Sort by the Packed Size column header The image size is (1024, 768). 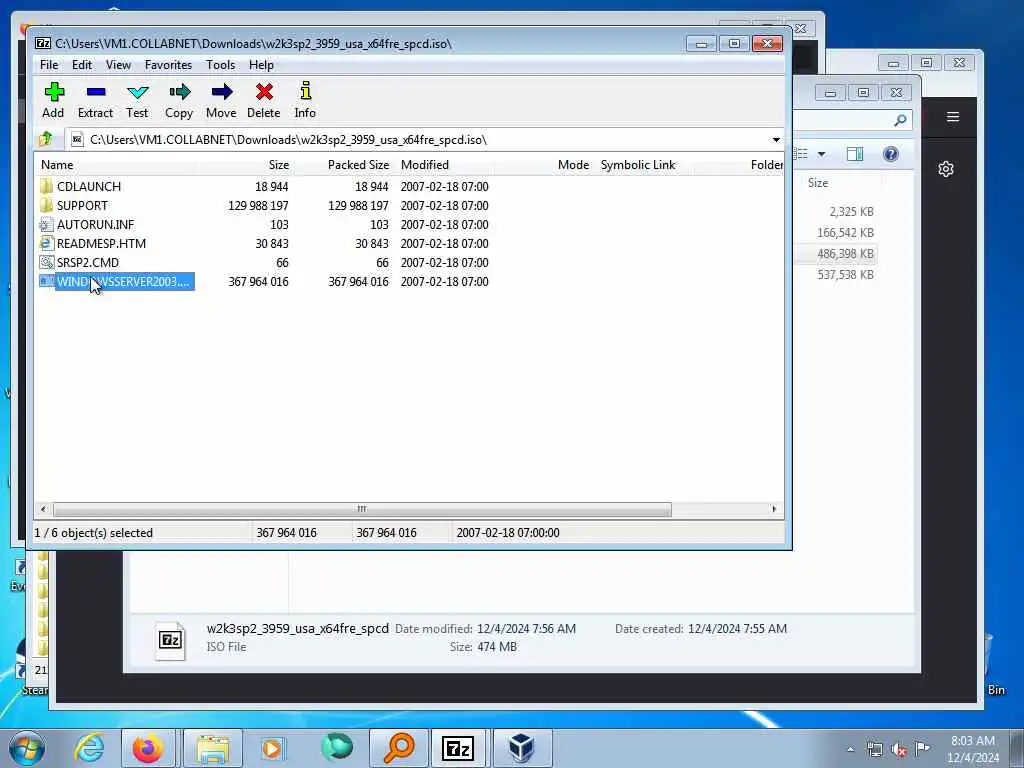(x=344, y=165)
